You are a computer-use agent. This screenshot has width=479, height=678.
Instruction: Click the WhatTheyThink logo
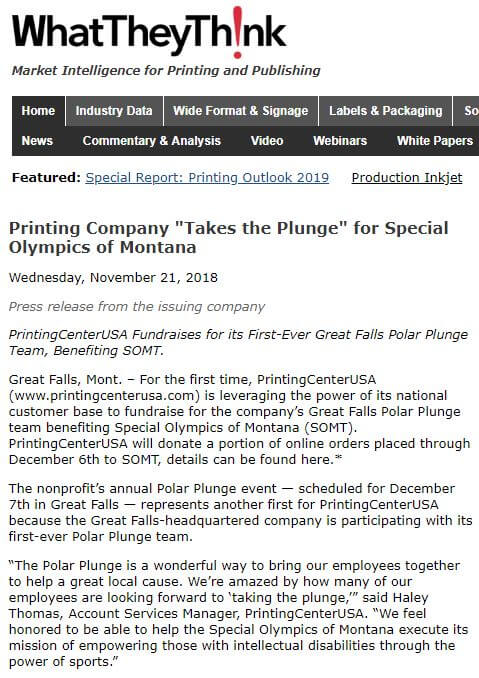click(x=149, y=32)
